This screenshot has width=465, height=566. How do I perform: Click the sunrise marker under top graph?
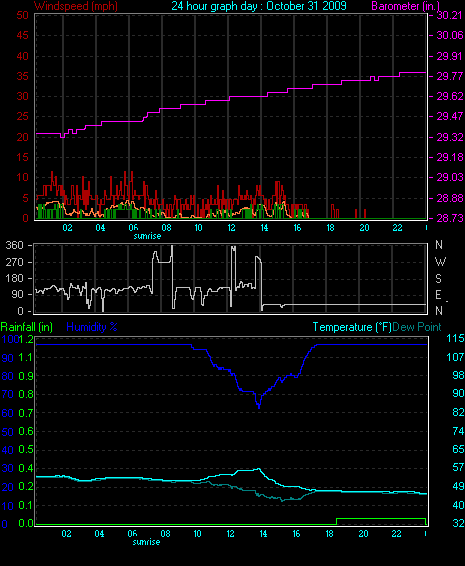[147, 236]
